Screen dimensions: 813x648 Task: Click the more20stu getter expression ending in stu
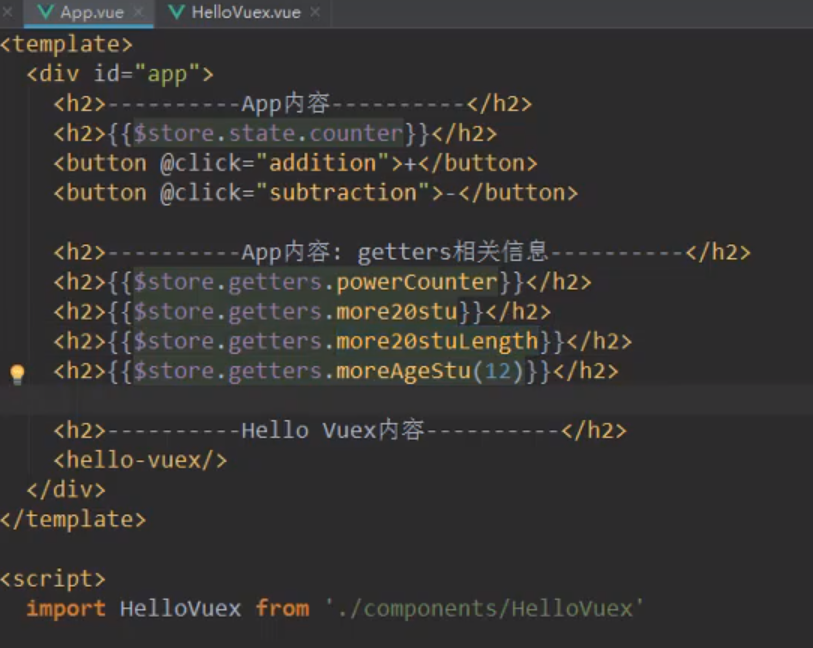296,312
